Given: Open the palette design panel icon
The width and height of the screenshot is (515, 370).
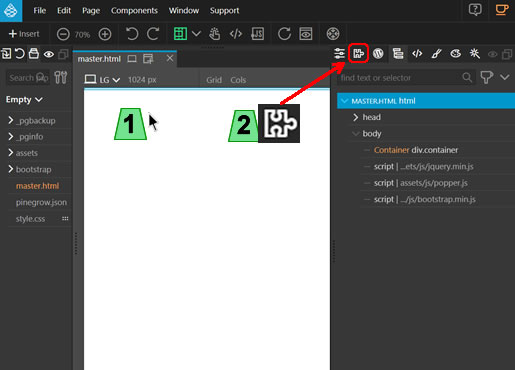Looking at the screenshot, I should 456,54.
